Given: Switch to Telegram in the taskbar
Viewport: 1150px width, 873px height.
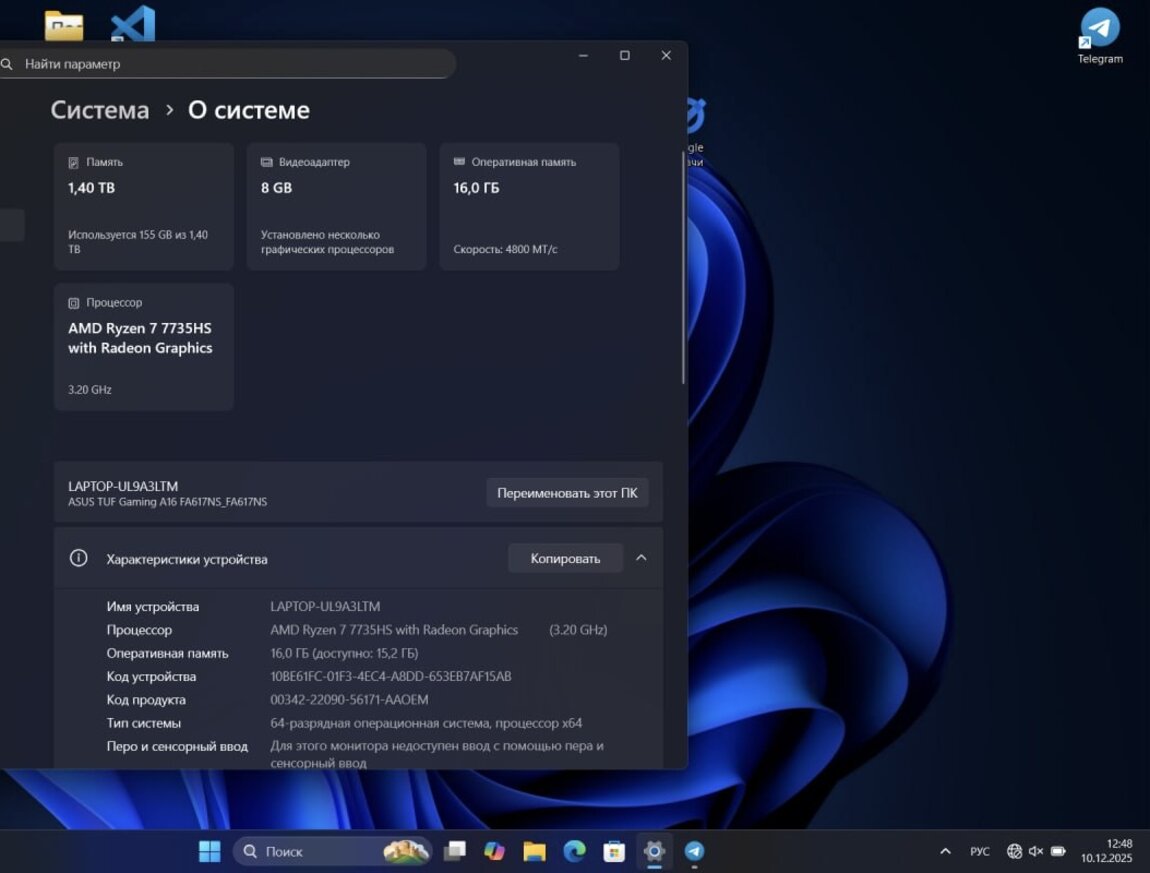Looking at the screenshot, I should click(x=694, y=851).
